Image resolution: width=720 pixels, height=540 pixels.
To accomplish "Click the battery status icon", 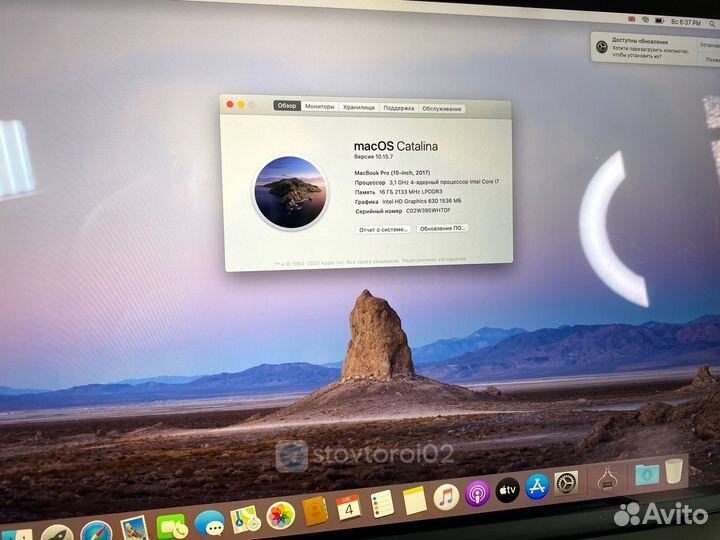I will point(659,21).
